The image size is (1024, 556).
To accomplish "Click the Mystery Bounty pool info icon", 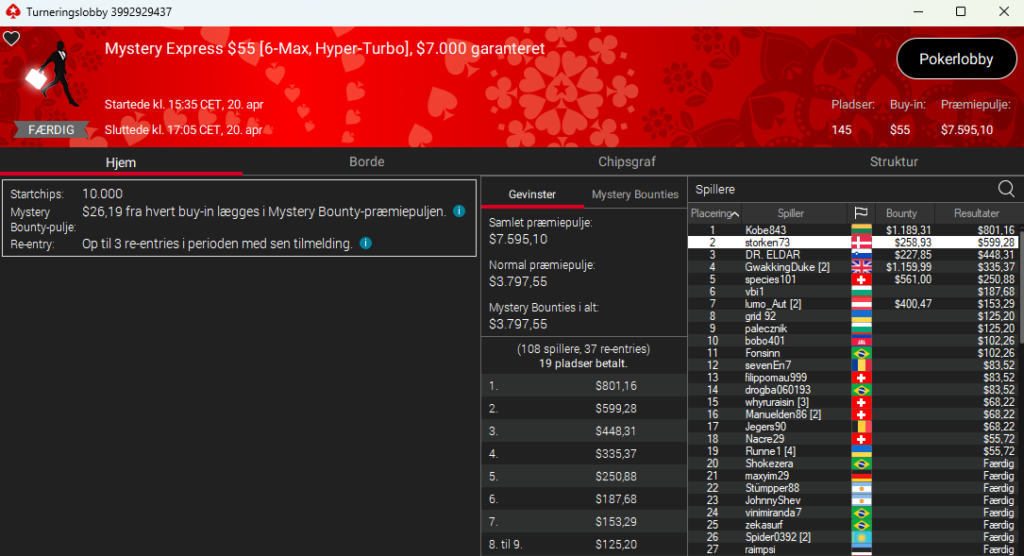I will coord(459,212).
